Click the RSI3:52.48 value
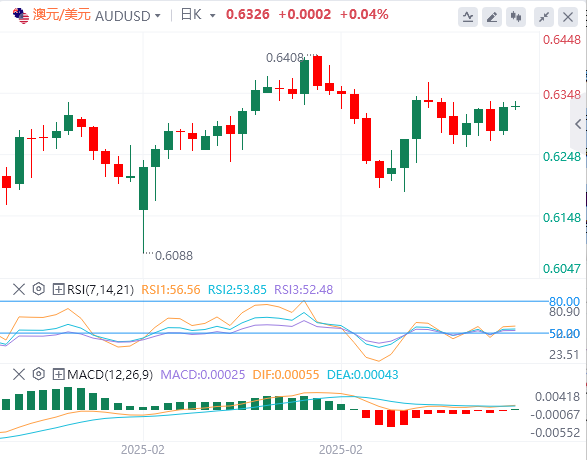This screenshot has width=587, height=460. tap(304, 290)
